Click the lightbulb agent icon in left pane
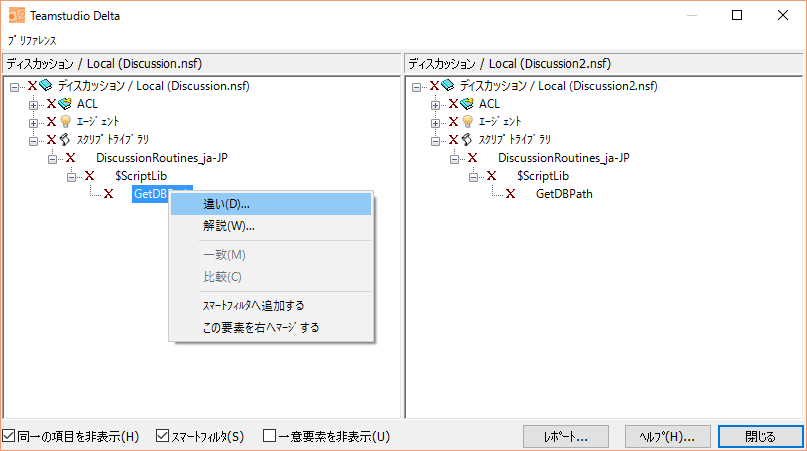The width and height of the screenshot is (807, 451). (x=65, y=122)
